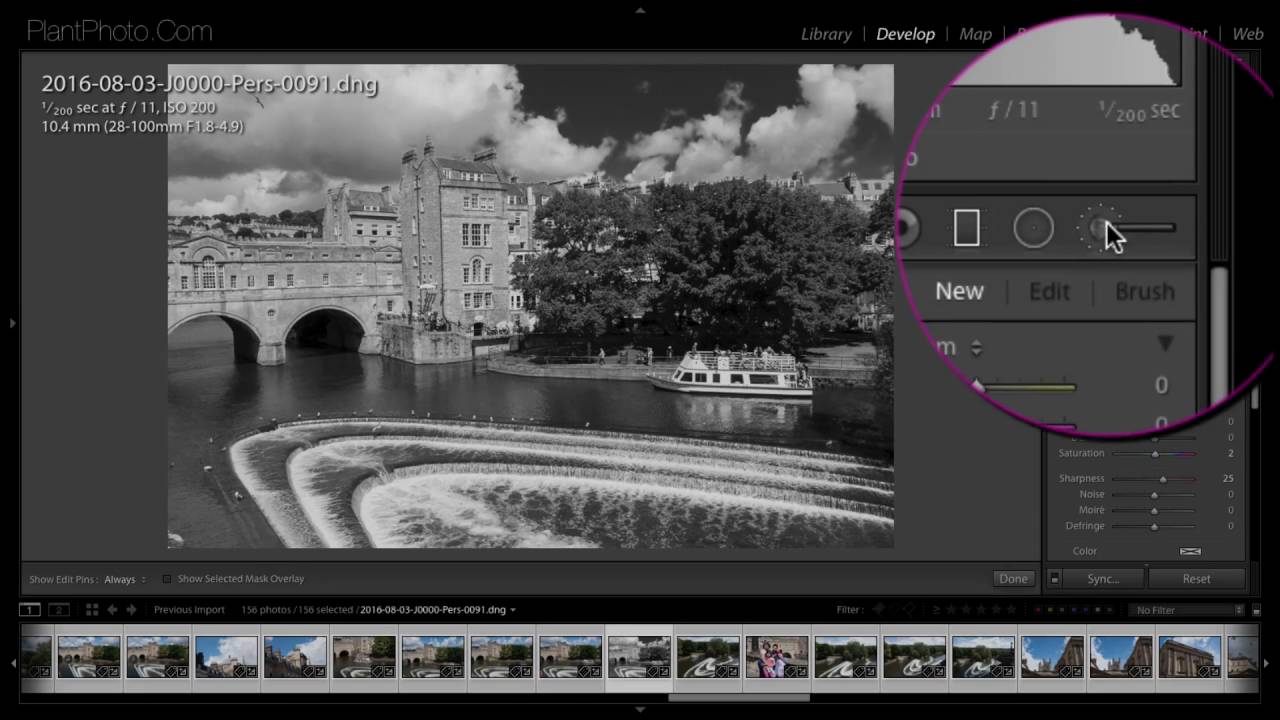Click the Previous Import source label
Viewport: 1280px width, 720px height.
pyautogui.click(x=189, y=610)
